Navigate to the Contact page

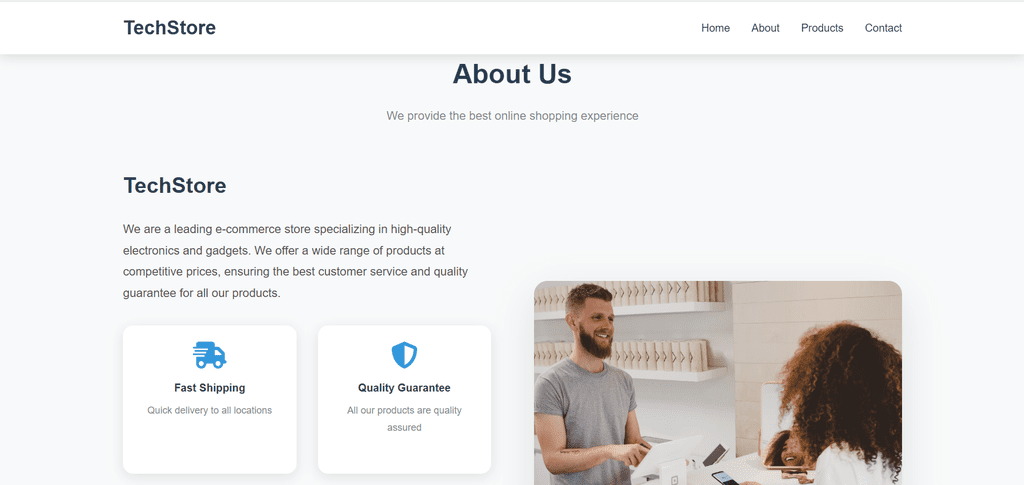click(883, 28)
